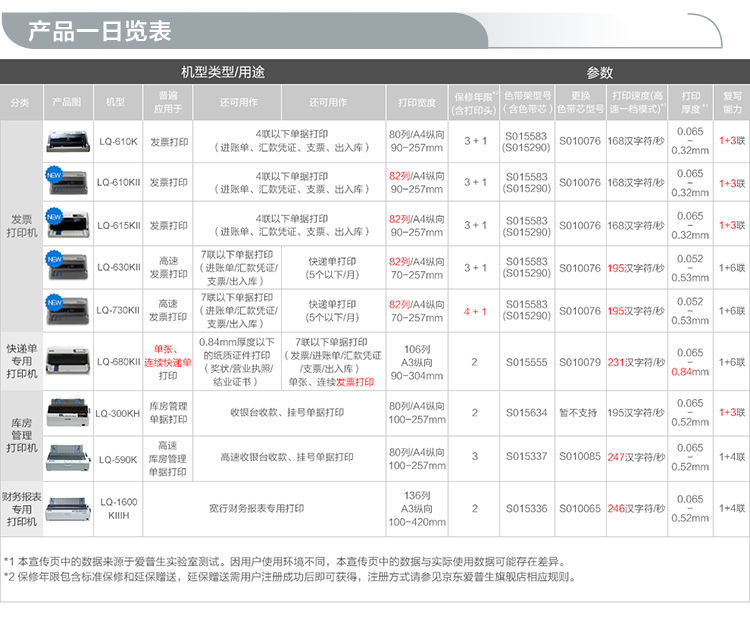The width and height of the screenshot is (750, 619).
Task: Click the 复写能力 column header
Action: click(732, 102)
